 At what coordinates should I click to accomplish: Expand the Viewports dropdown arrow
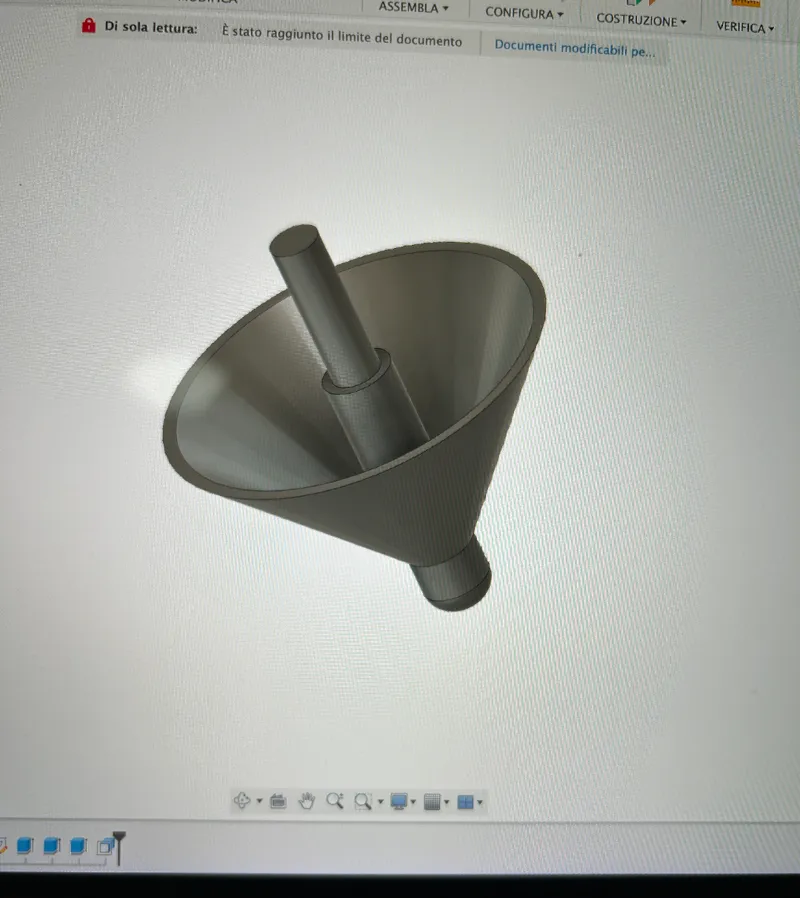click(480, 802)
